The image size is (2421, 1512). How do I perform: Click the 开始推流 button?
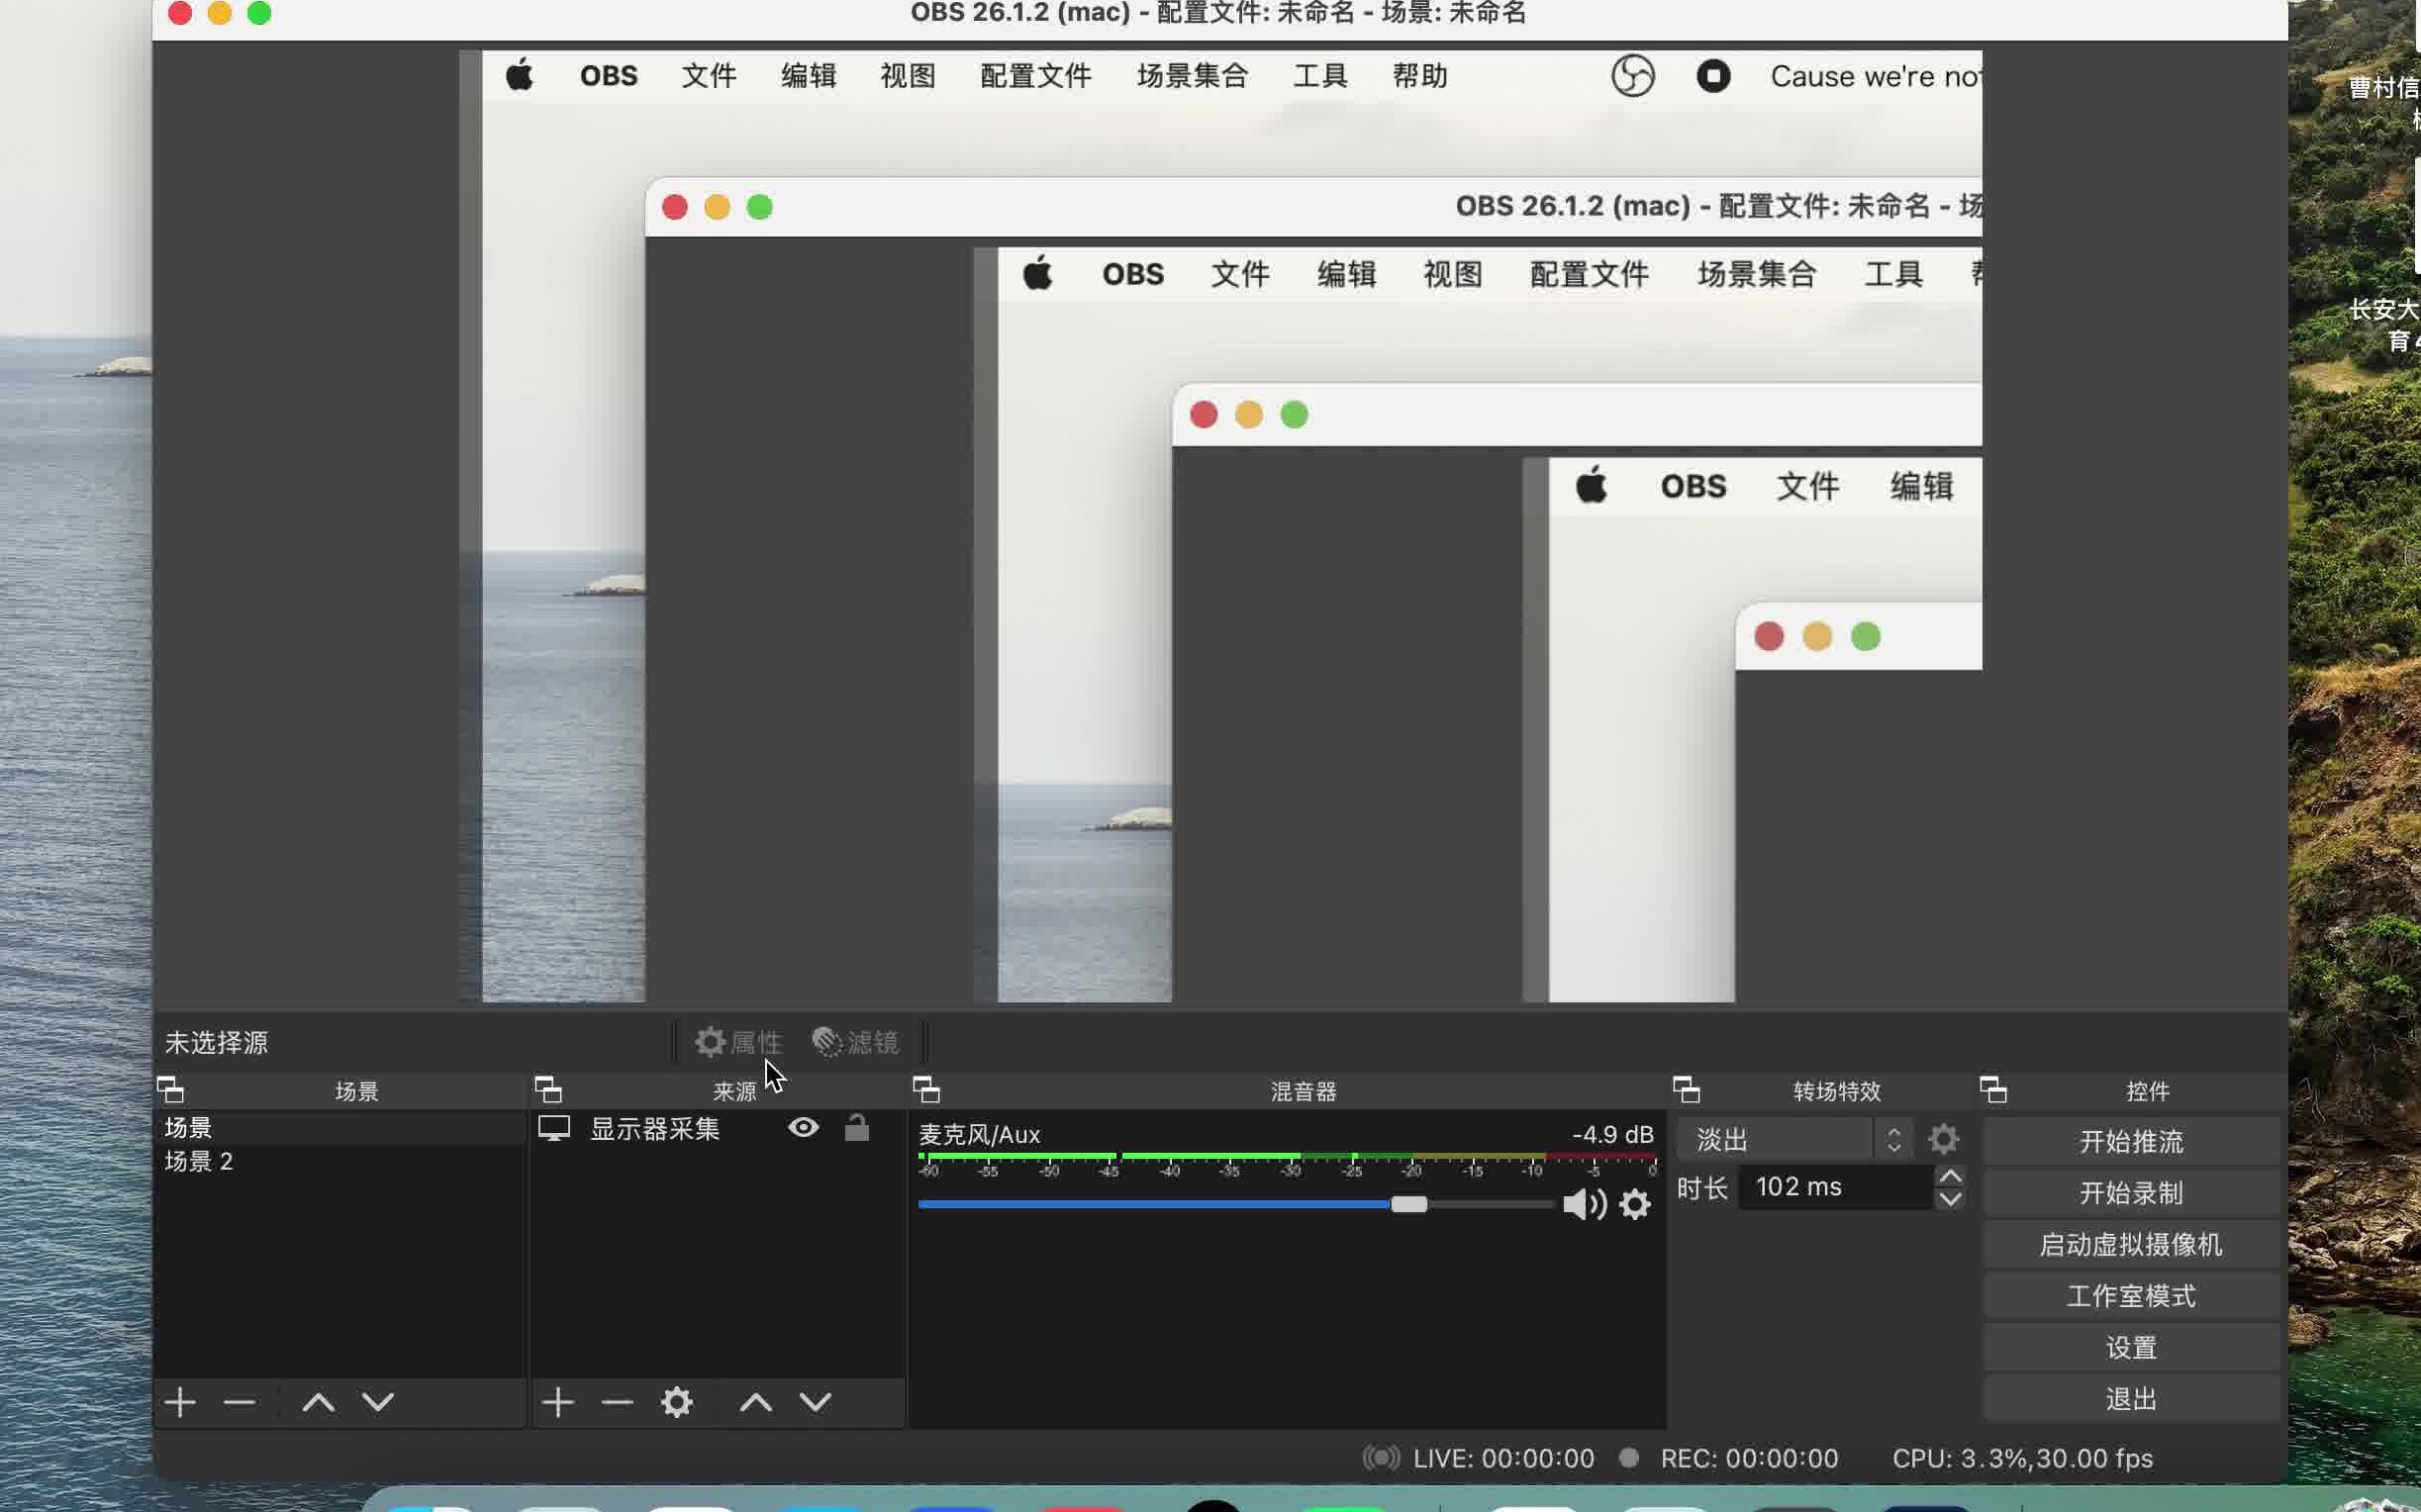coord(2131,1141)
